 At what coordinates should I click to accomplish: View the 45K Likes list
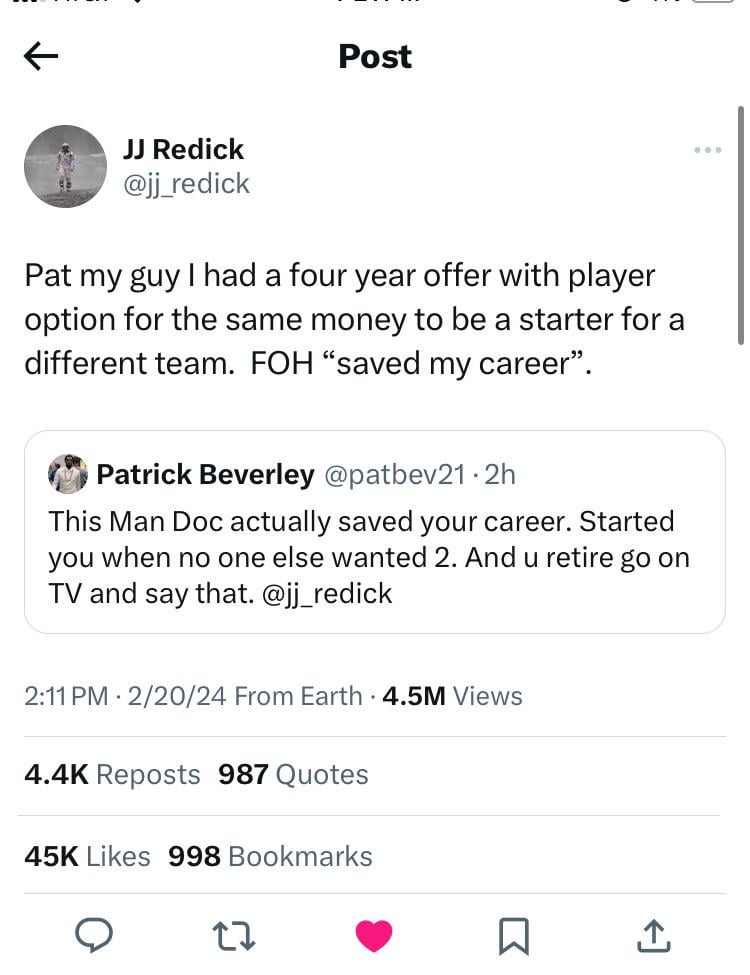pyautogui.click(x=87, y=856)
